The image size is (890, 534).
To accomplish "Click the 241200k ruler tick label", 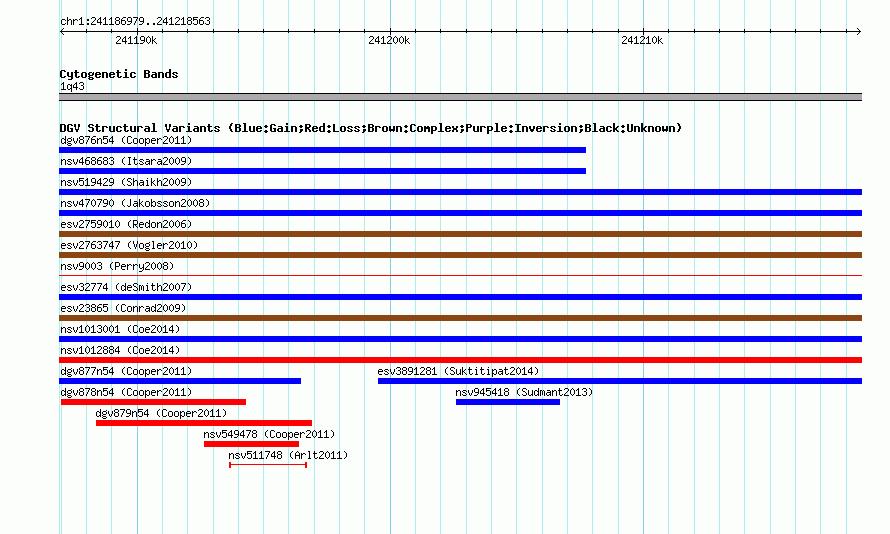I will pyautogui.click(x=389, y=40).
